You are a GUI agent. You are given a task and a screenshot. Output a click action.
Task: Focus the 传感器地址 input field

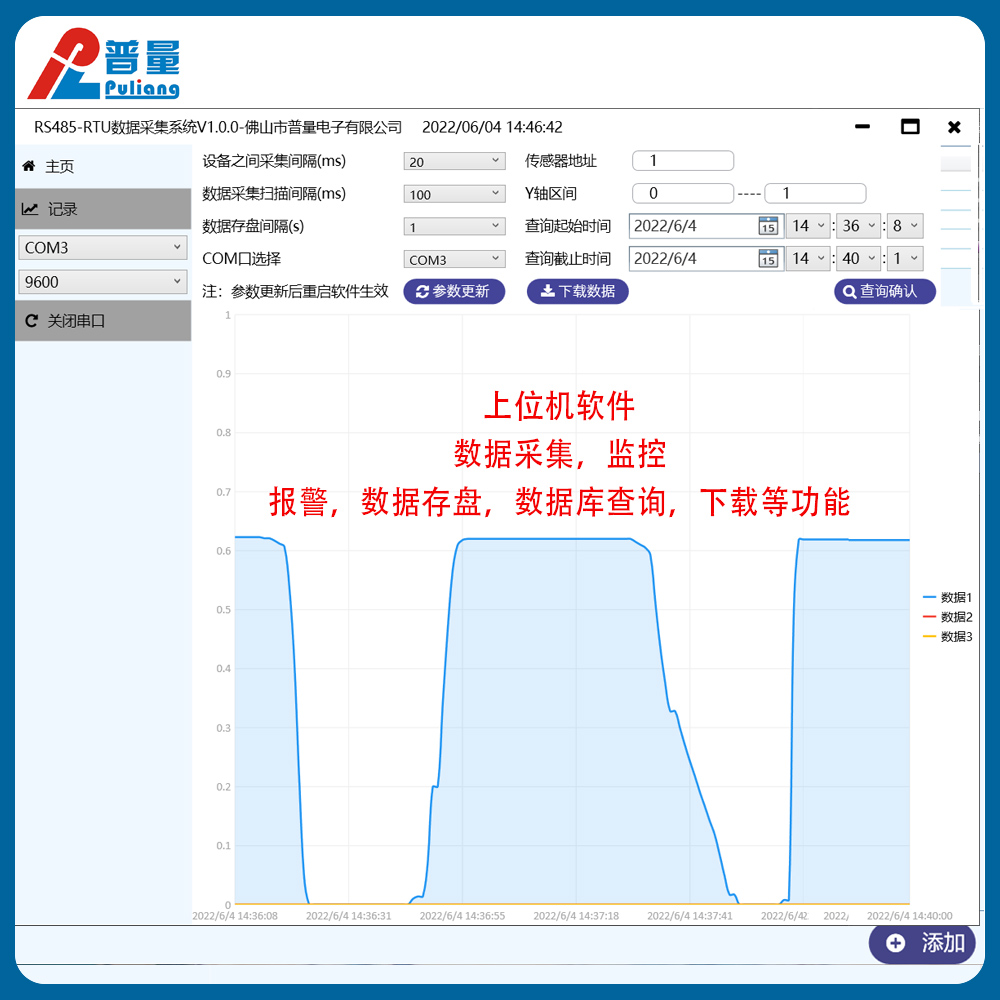coord(682,161)
